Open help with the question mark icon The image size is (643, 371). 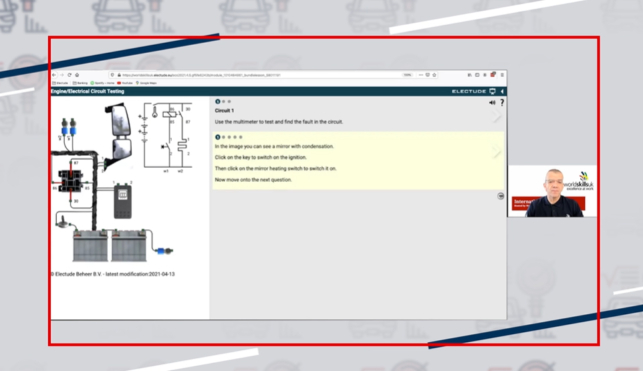[502, 102]
